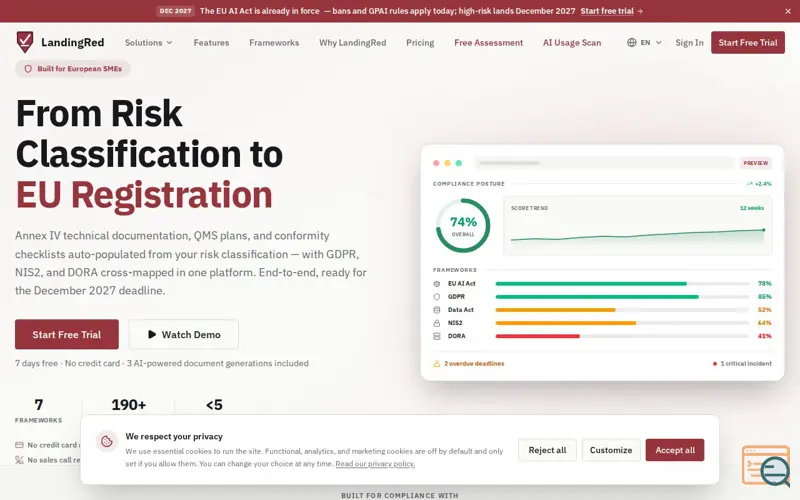The image size is (800, 500).
Task: Click the Watch Demo button
Action: 184,335
